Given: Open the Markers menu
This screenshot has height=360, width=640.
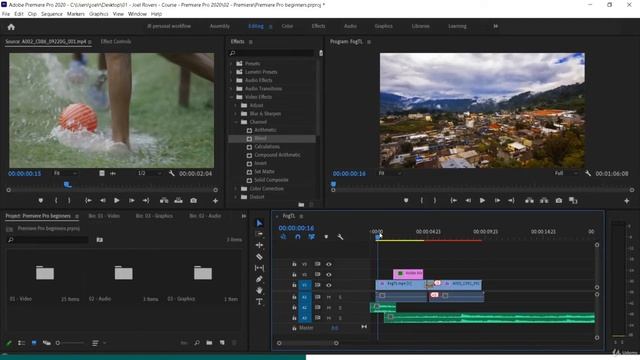Looking at the screenshot, I should pos(76,14).
